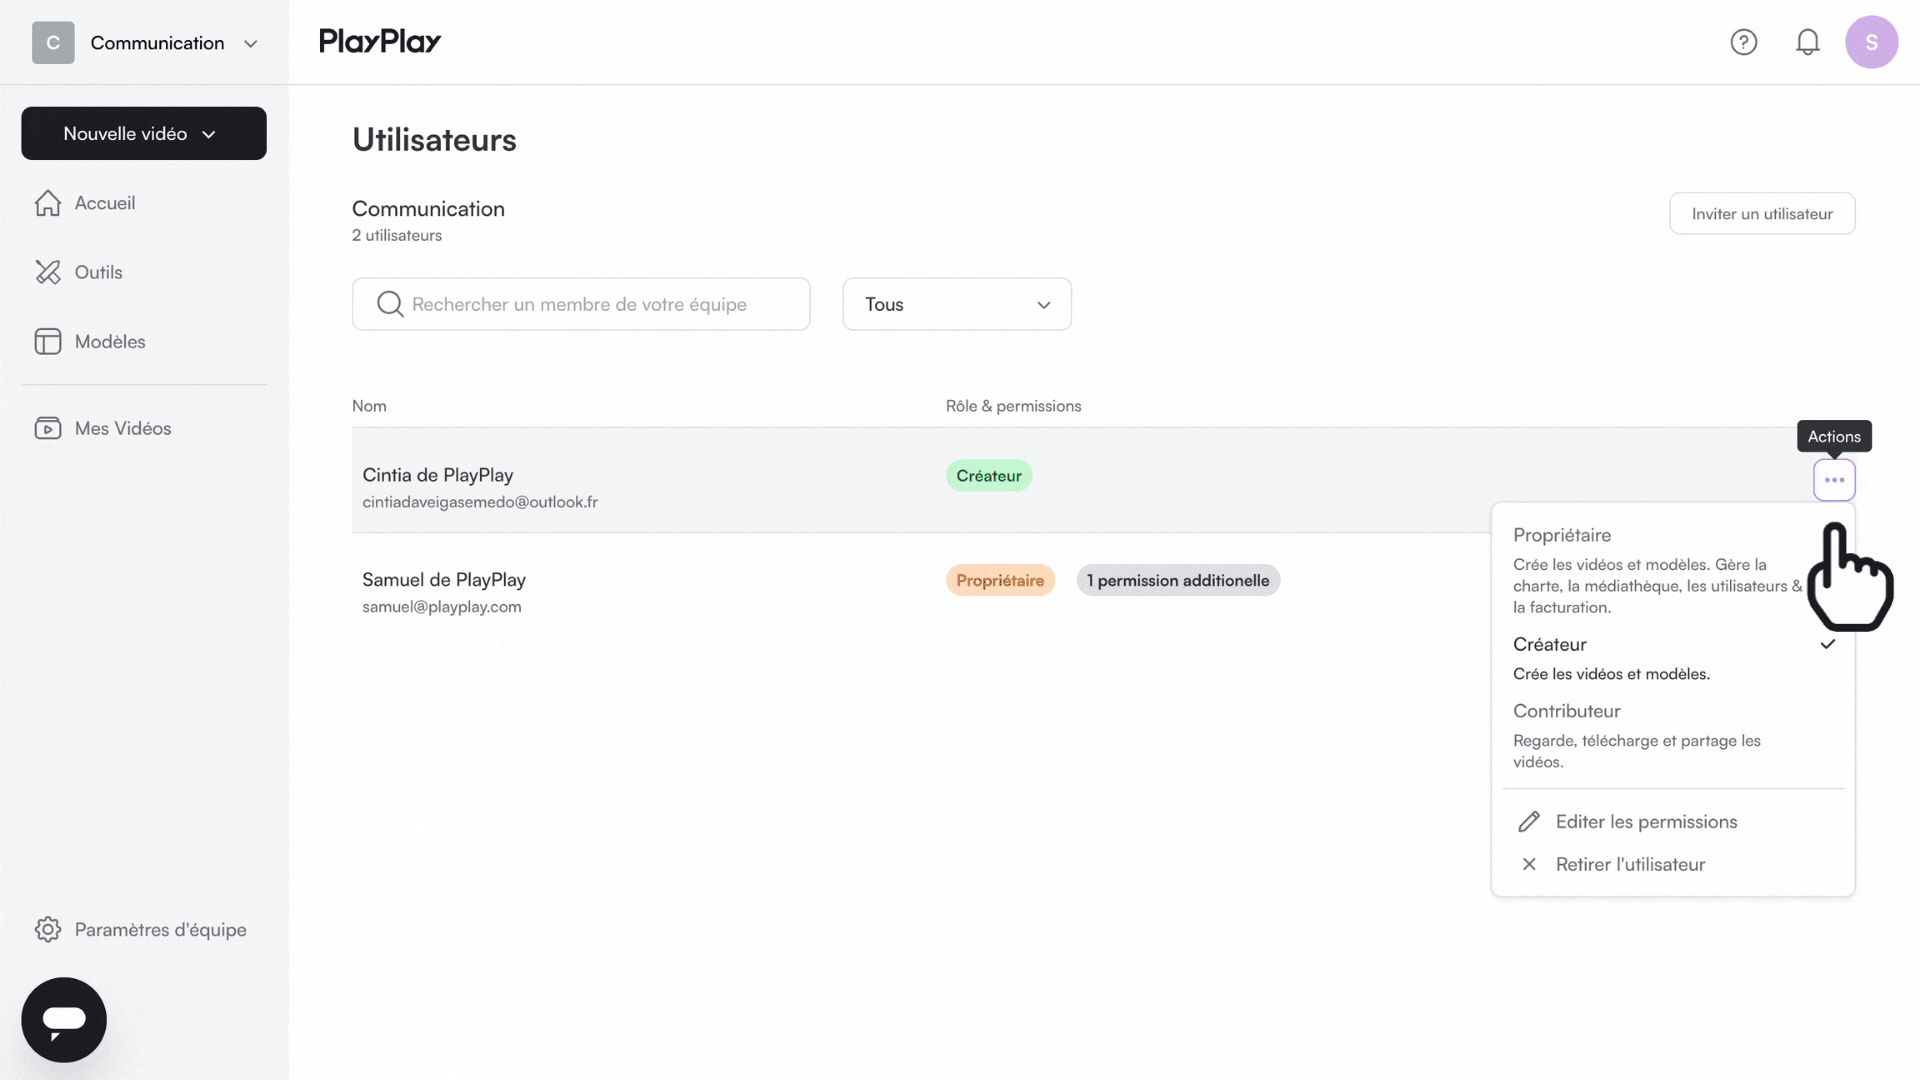This screenshot has height=1080, width=1920.
Task: Select the Contributeur role option
Action: [1673, 736]
